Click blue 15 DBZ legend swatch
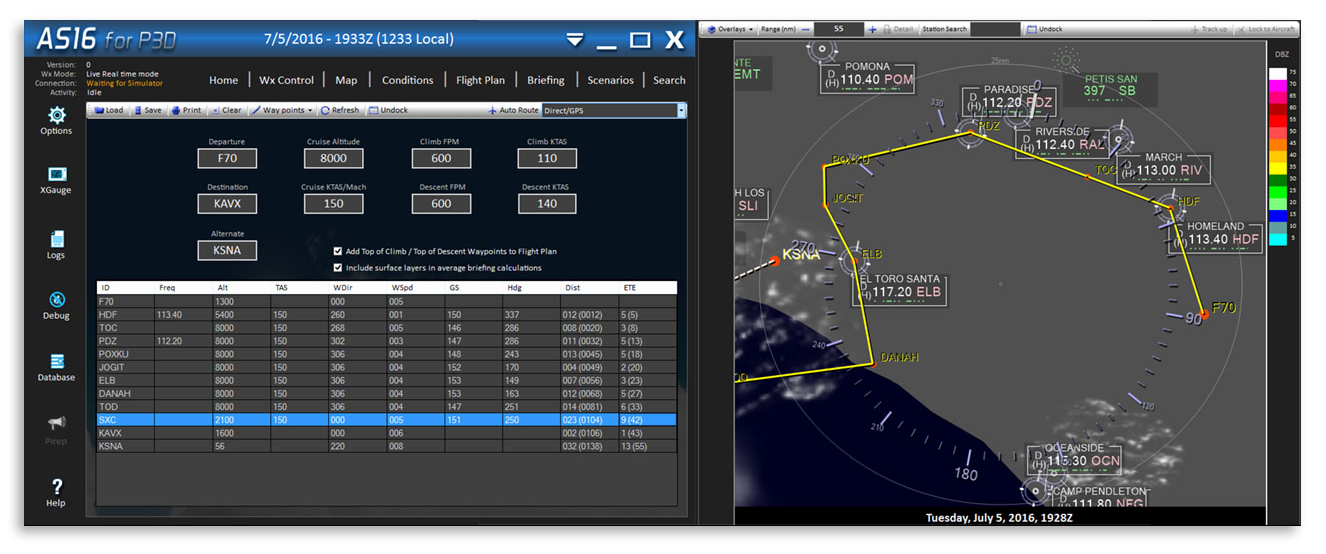This screenshot has height=554, width=1326. coord(1277,214)
